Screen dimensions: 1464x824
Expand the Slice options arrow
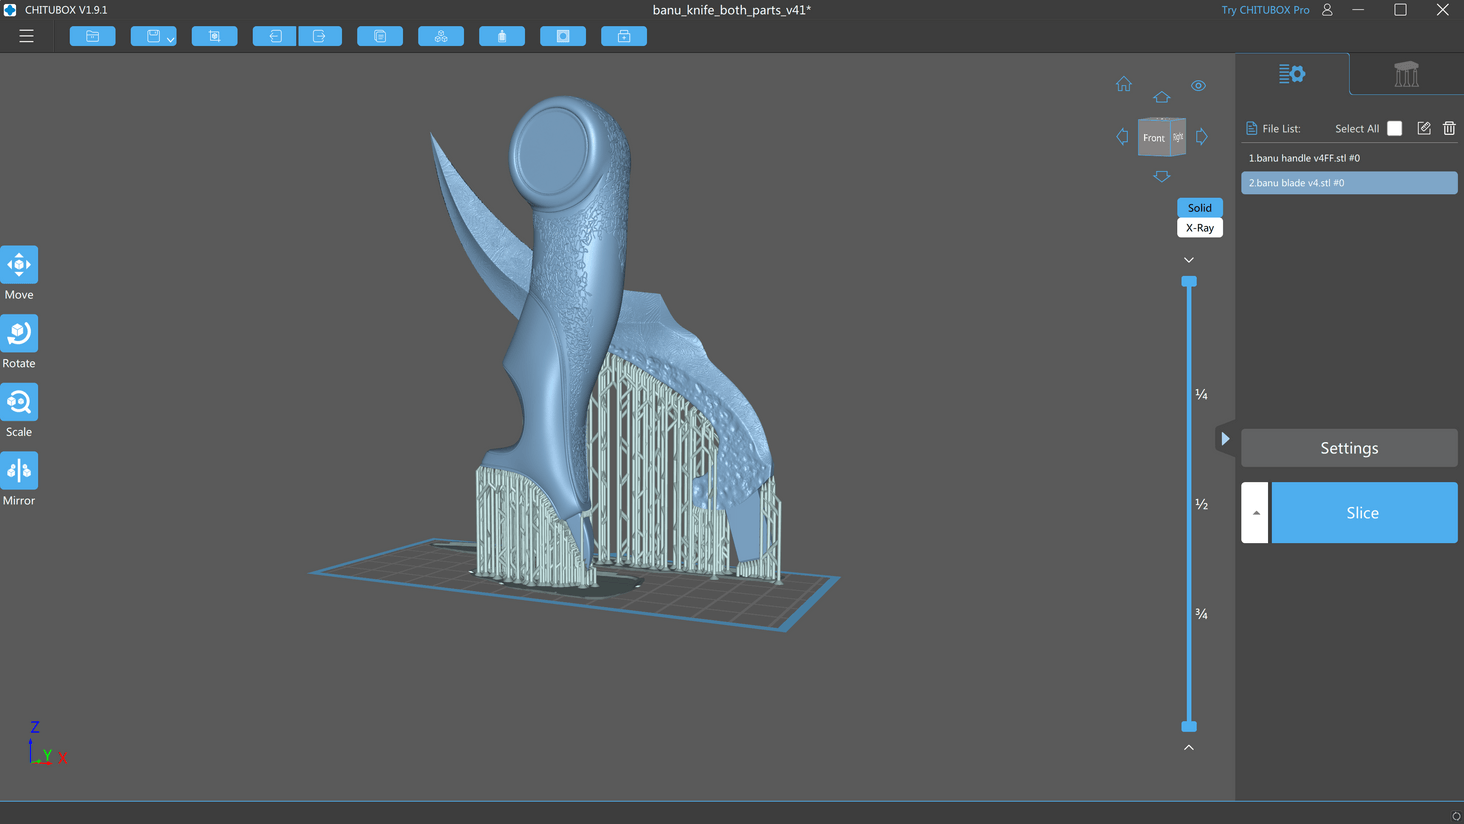[1255, 513]
